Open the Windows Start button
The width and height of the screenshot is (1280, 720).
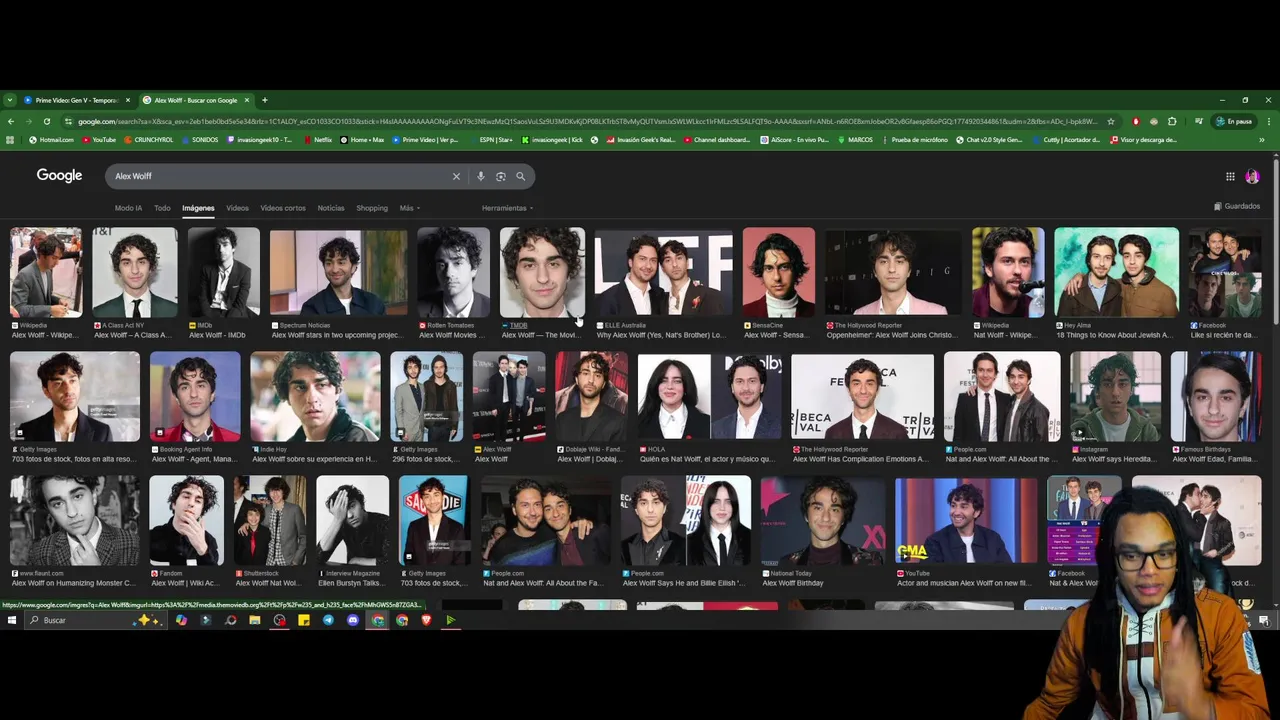[x=11, y=620]
